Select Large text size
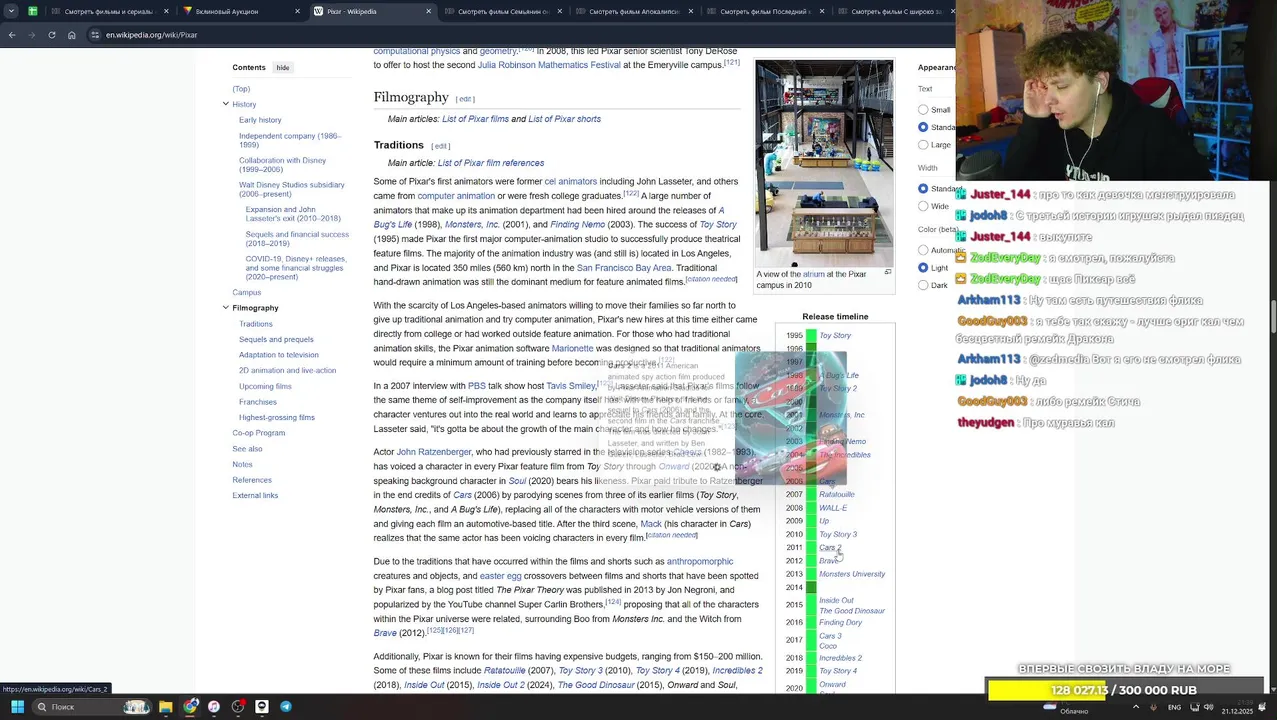Image resolution: width=1277 pixels, height=720 pixels. pos(923,145)
